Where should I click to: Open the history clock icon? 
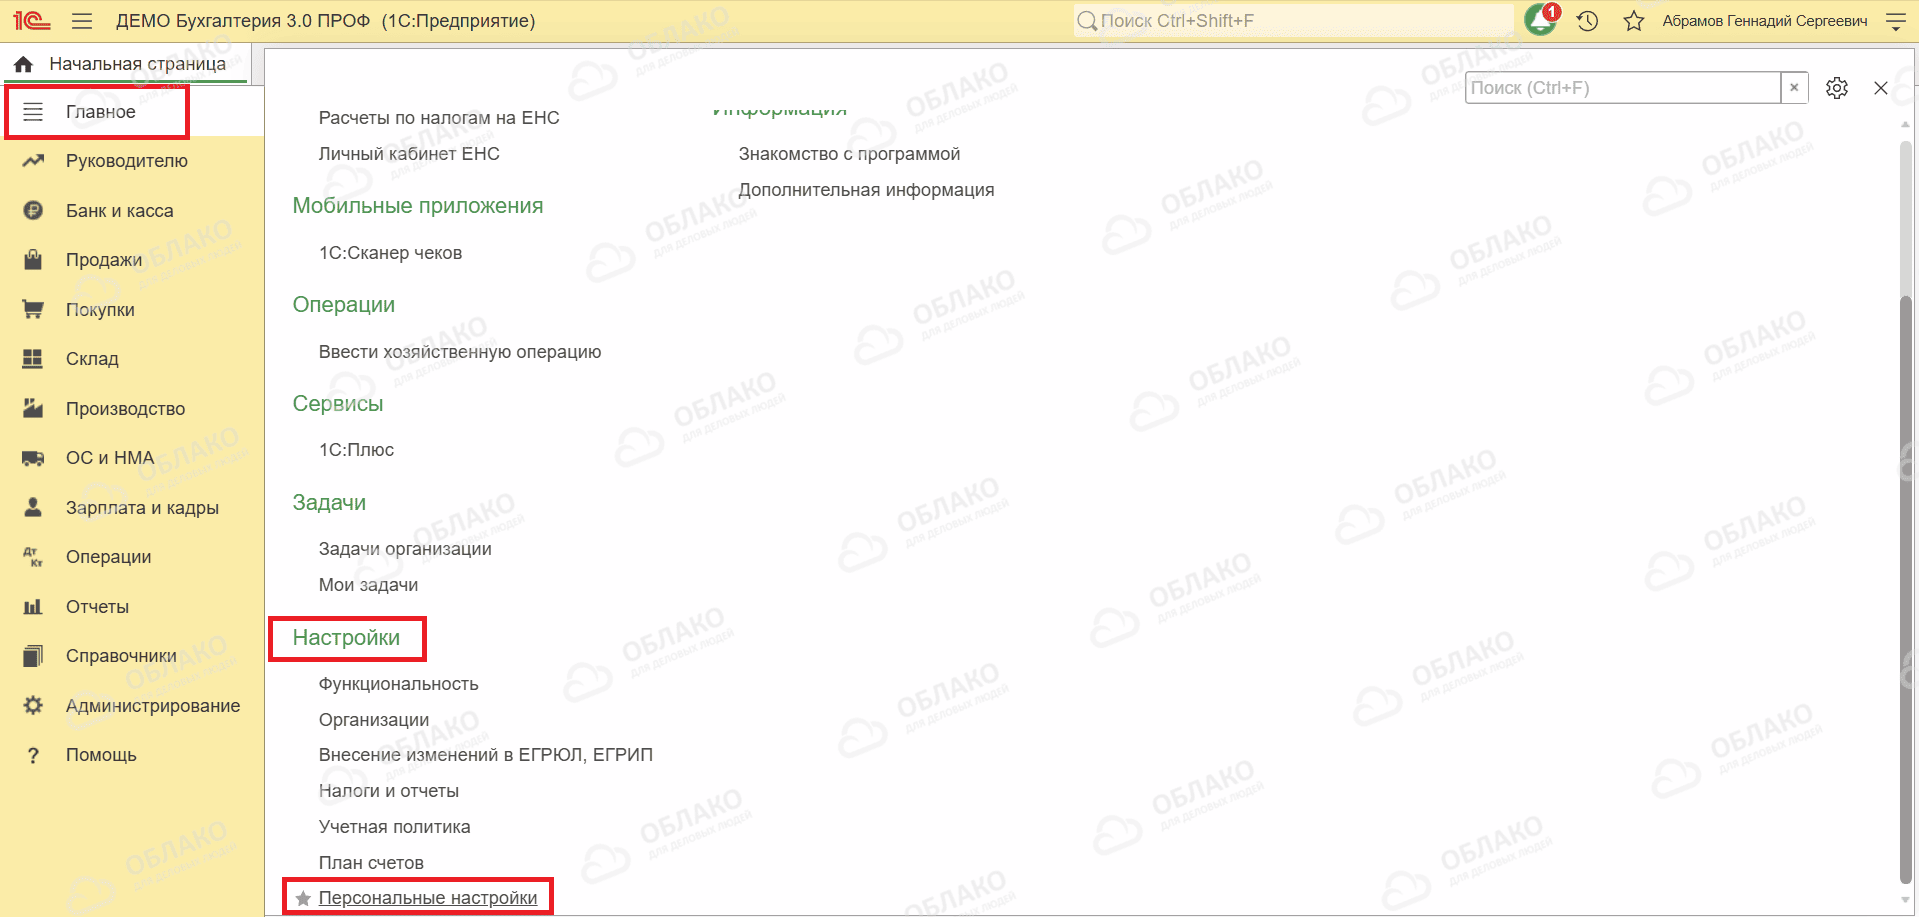point(1588,21)
